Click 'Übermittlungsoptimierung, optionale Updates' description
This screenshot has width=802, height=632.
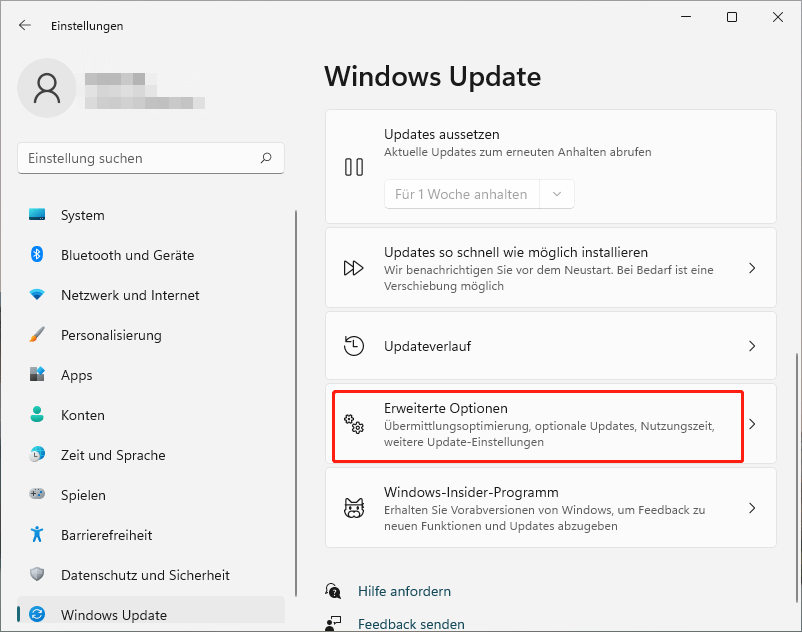(549, 434)
